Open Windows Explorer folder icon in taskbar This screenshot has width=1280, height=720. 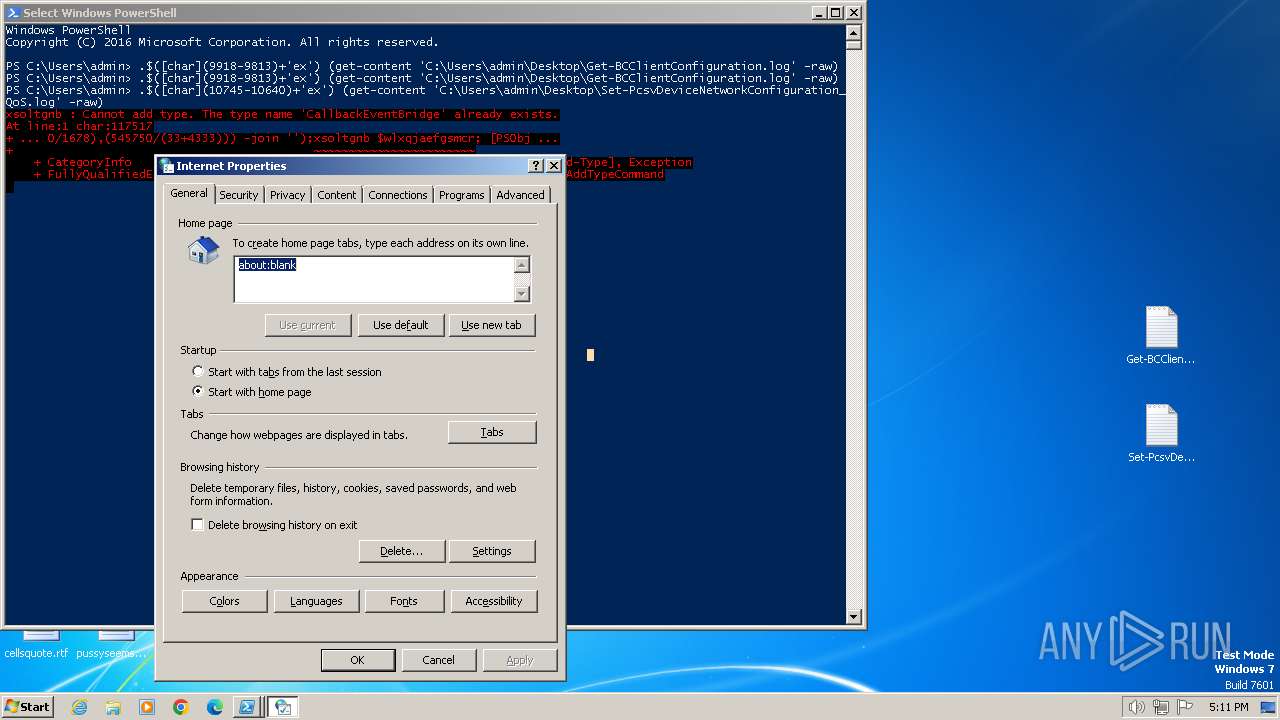click(113, 707)
